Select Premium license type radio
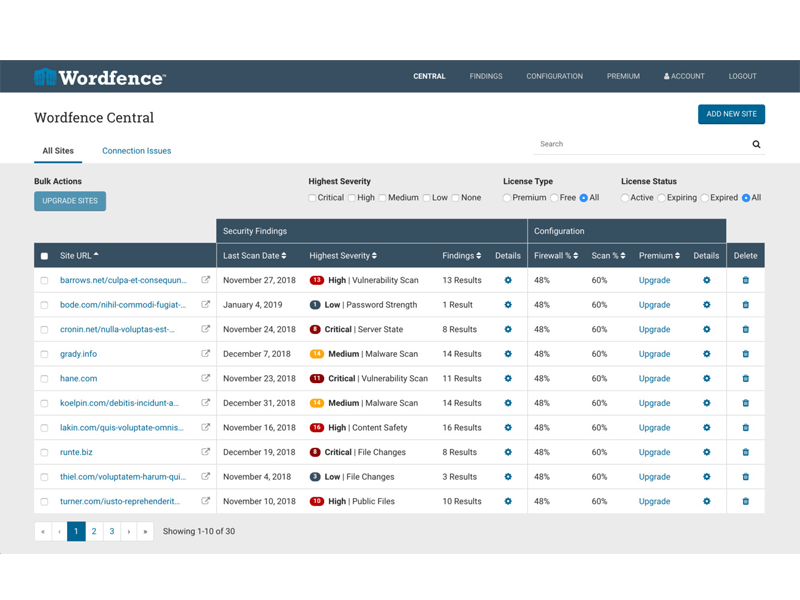Viewport: 800px width, 600px height. point(507,198)
